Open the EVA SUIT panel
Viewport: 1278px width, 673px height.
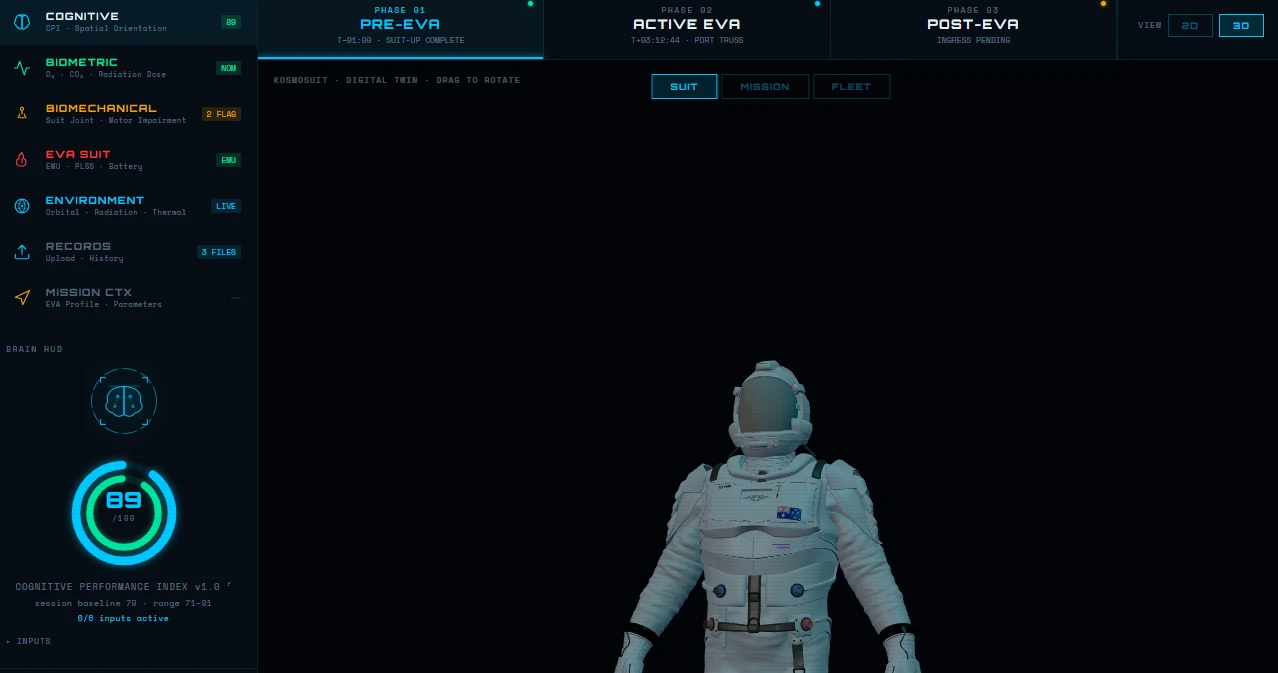pyautogui.click(x=128, y=160)
